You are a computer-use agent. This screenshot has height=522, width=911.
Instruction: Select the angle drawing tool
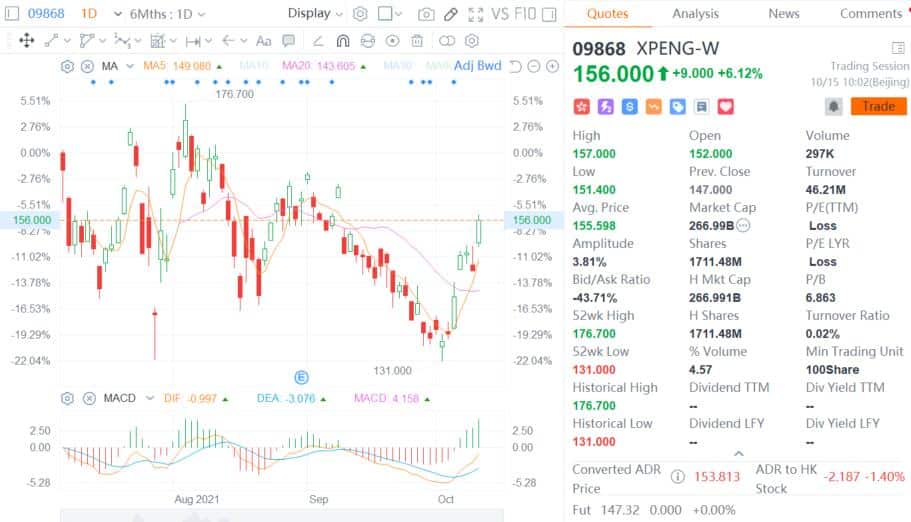pos(318,41)
